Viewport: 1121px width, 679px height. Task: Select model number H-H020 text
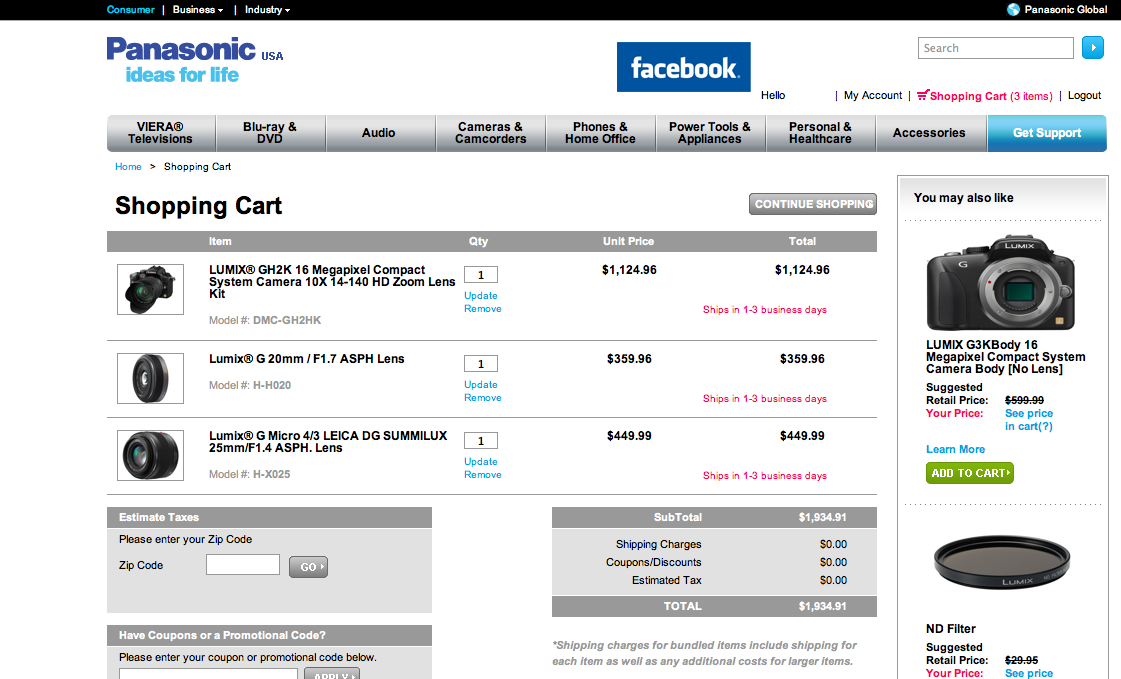(x=272, y=385)
